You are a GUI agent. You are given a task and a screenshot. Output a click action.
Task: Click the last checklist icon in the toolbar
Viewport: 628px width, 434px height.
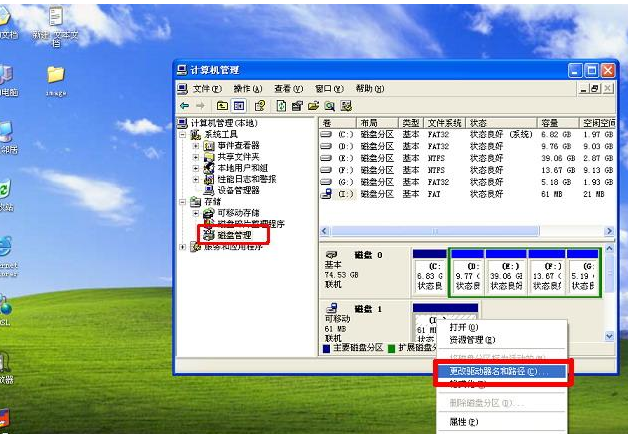click(346, 106)
